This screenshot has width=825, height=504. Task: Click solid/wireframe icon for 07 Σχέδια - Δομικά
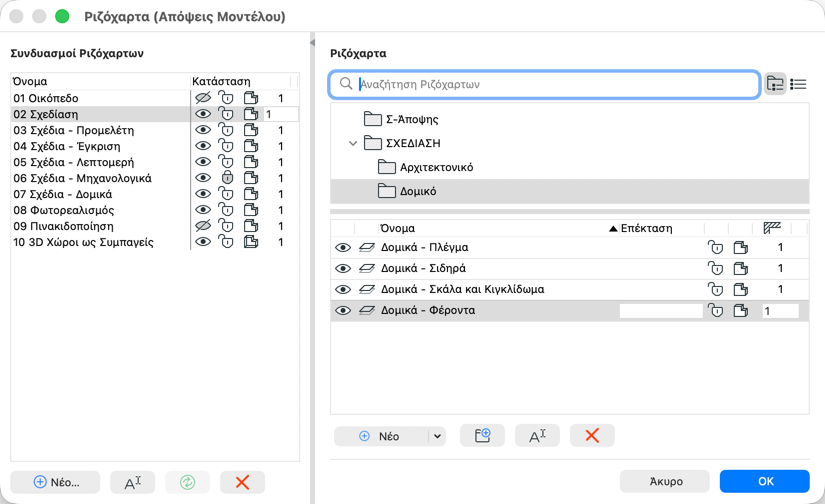pos(251,194)
